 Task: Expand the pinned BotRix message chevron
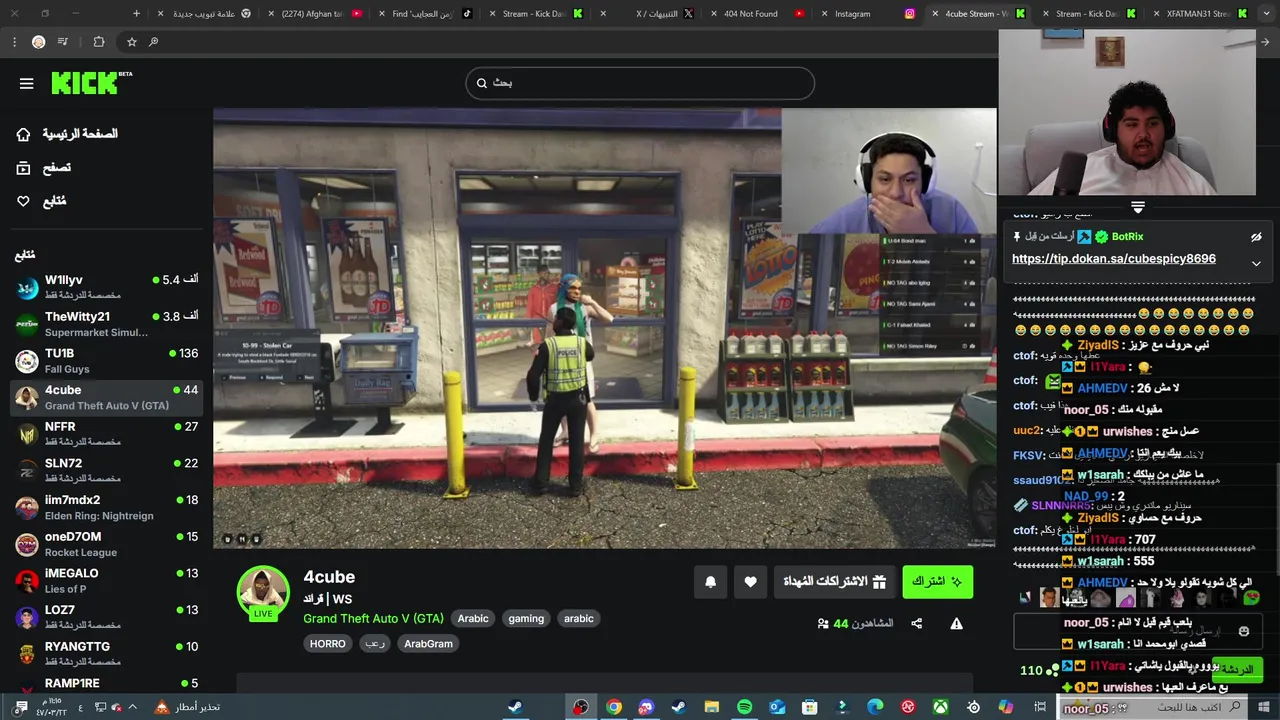[1256, 263]
